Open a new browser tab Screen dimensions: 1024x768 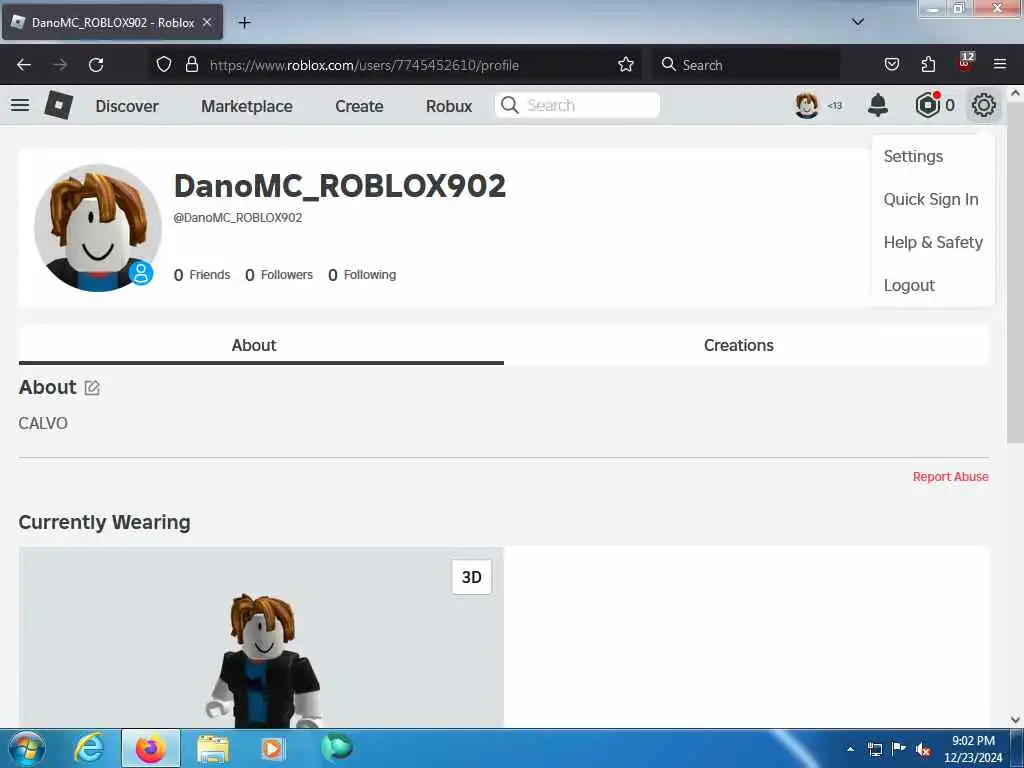(244, 23)
